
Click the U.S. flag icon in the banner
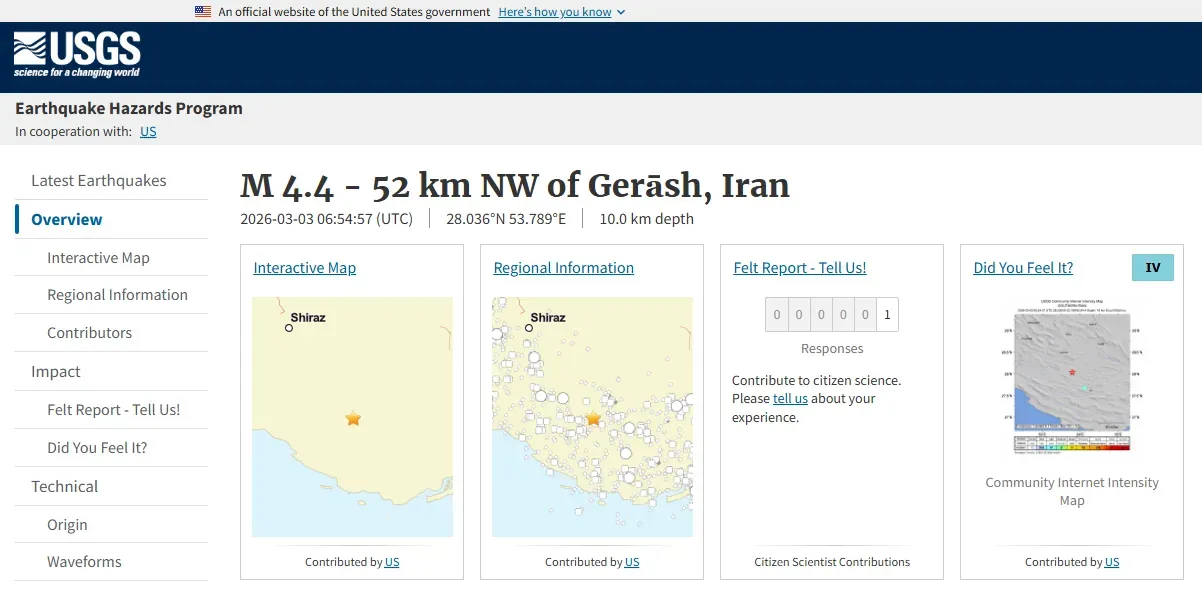pos(201,12)
